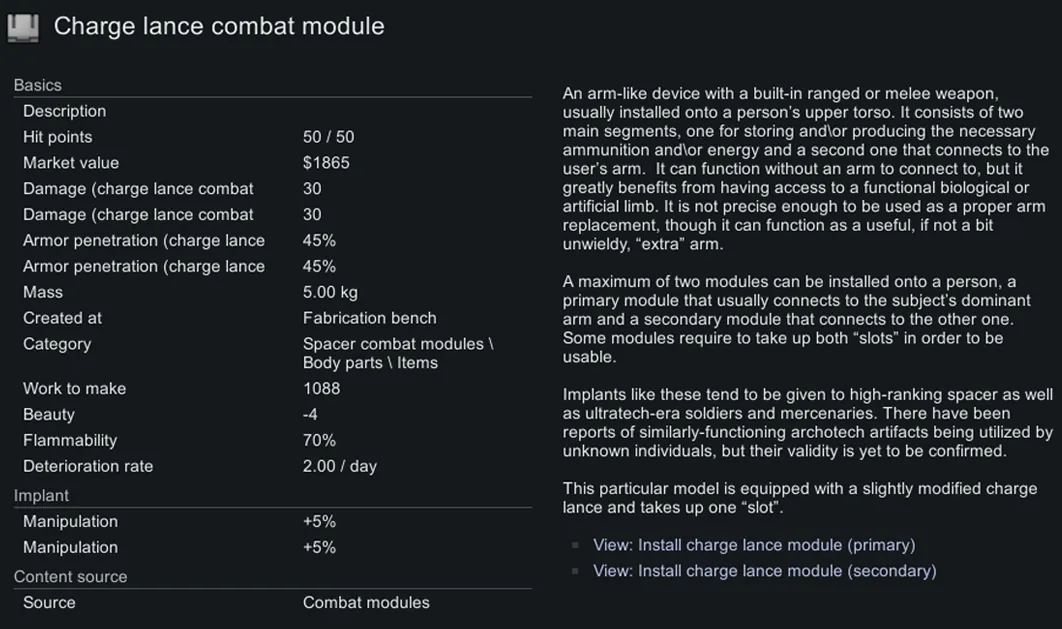Click the Basics section header

[x=38, y=85]
